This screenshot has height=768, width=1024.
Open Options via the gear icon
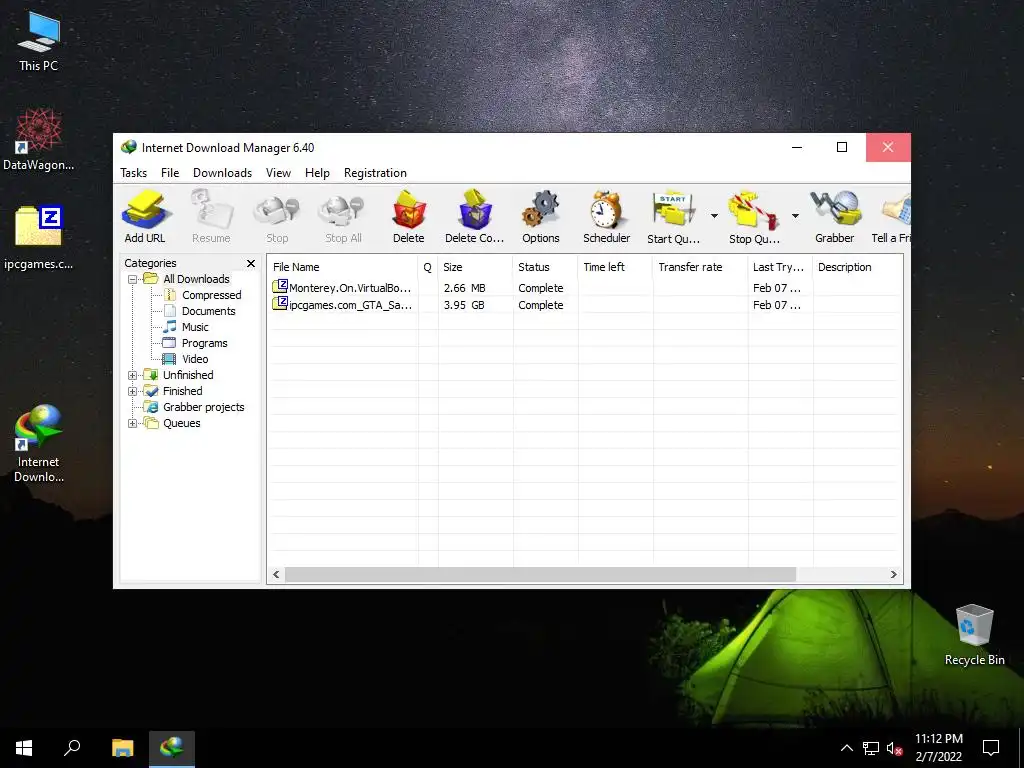click(x=541, y=217)
